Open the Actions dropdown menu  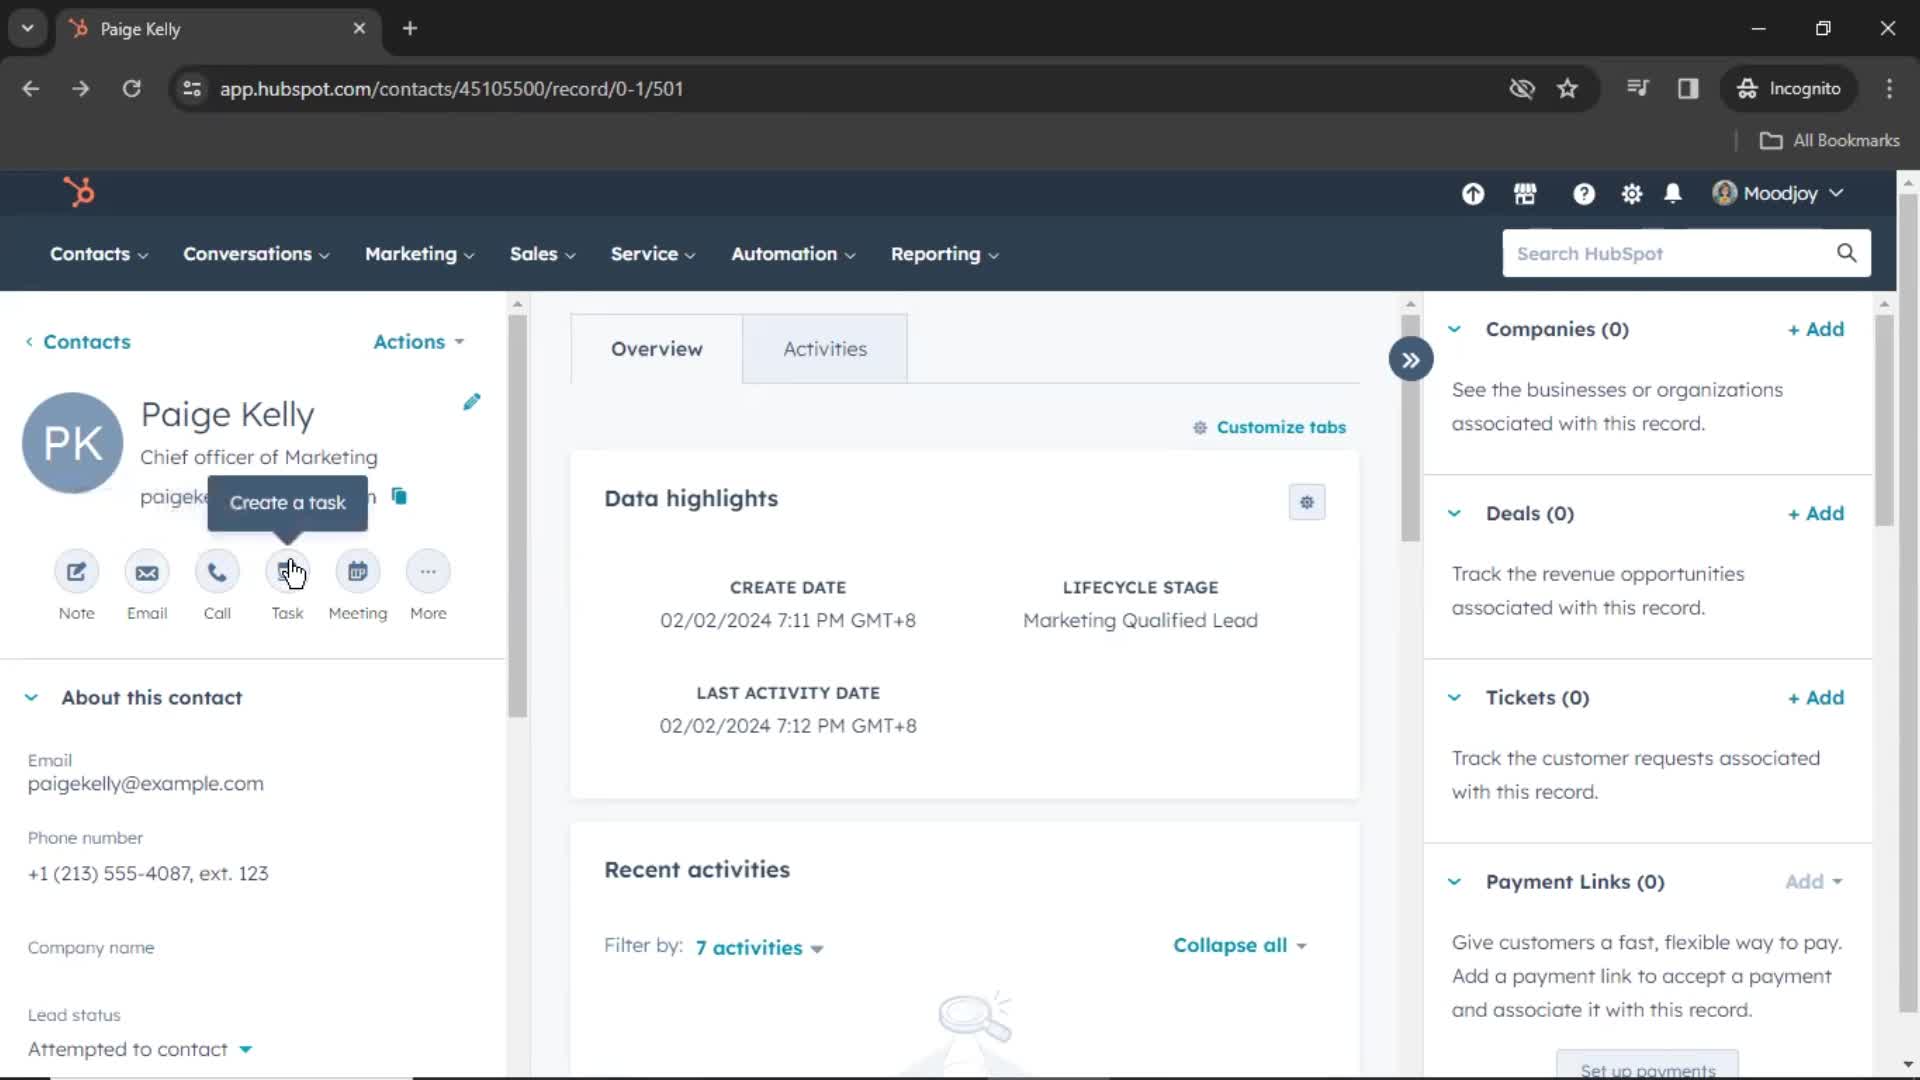pyautogui.click(x=419, y=340)
